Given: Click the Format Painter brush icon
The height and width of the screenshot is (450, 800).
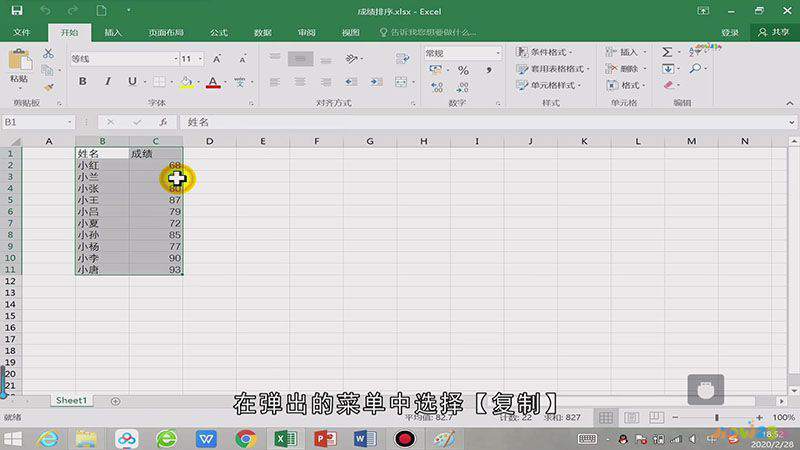Looking at the screenshot, I should [48, 87].
